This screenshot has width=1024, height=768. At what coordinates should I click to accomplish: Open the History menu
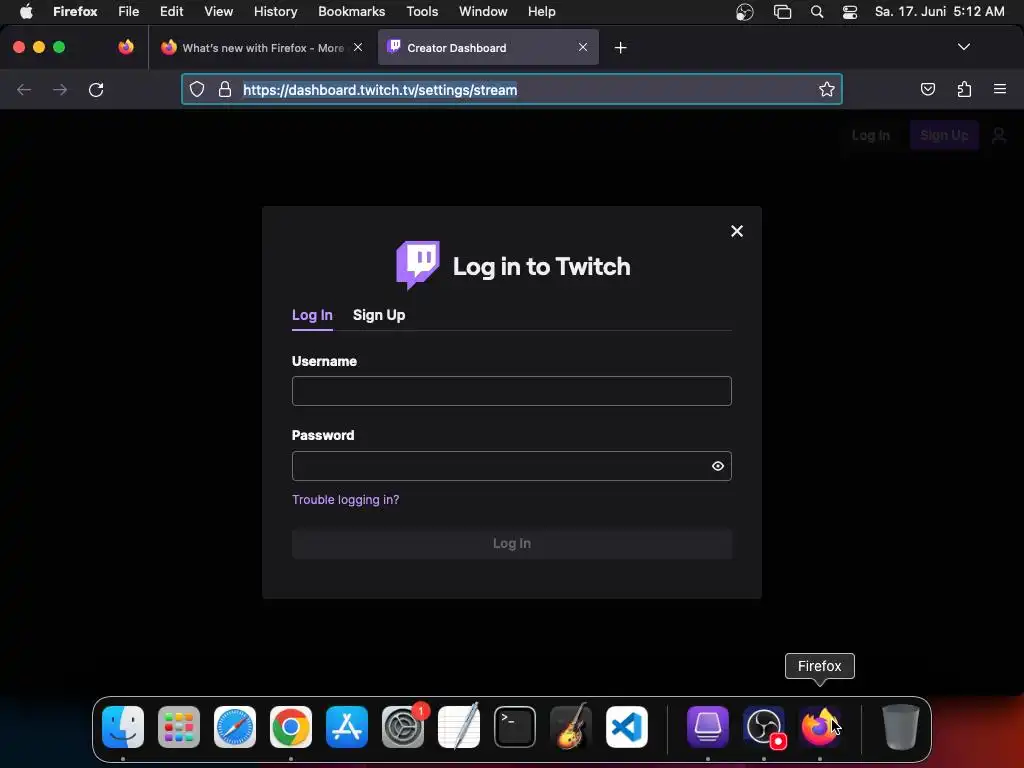coord(275,12)
